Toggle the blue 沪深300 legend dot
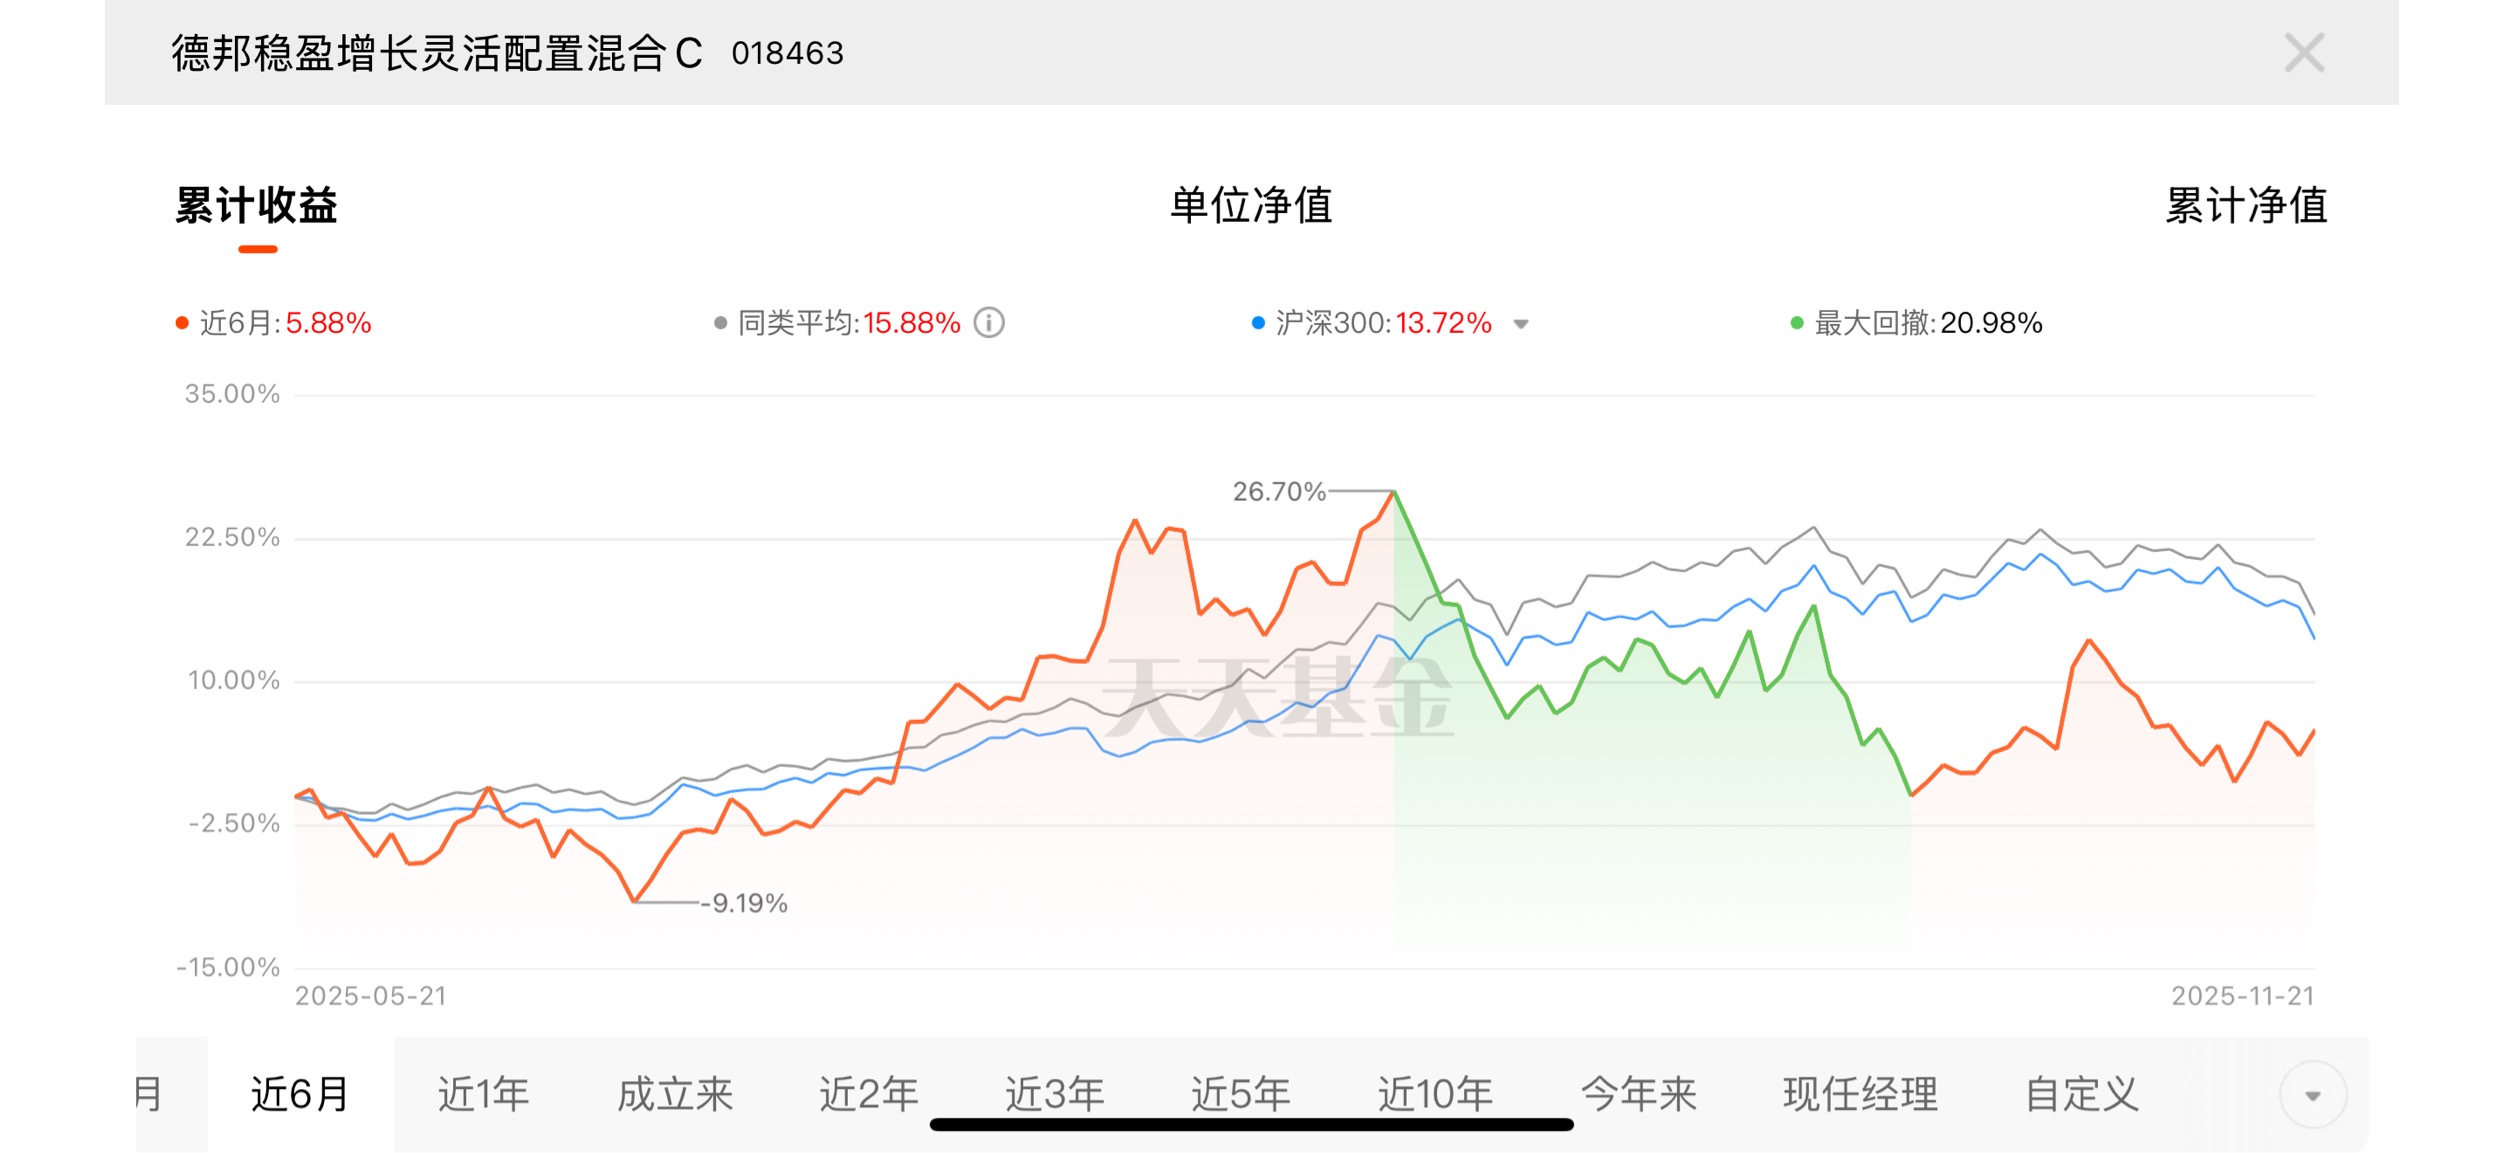Viewport: 2504px width, 1153px height. tap(1258, 323)
